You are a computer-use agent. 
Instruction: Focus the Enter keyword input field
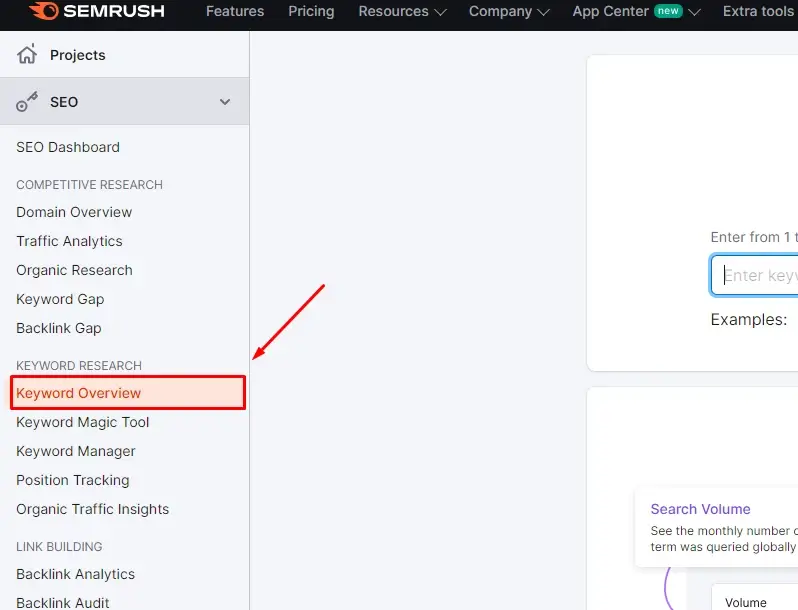pos(754,275)
